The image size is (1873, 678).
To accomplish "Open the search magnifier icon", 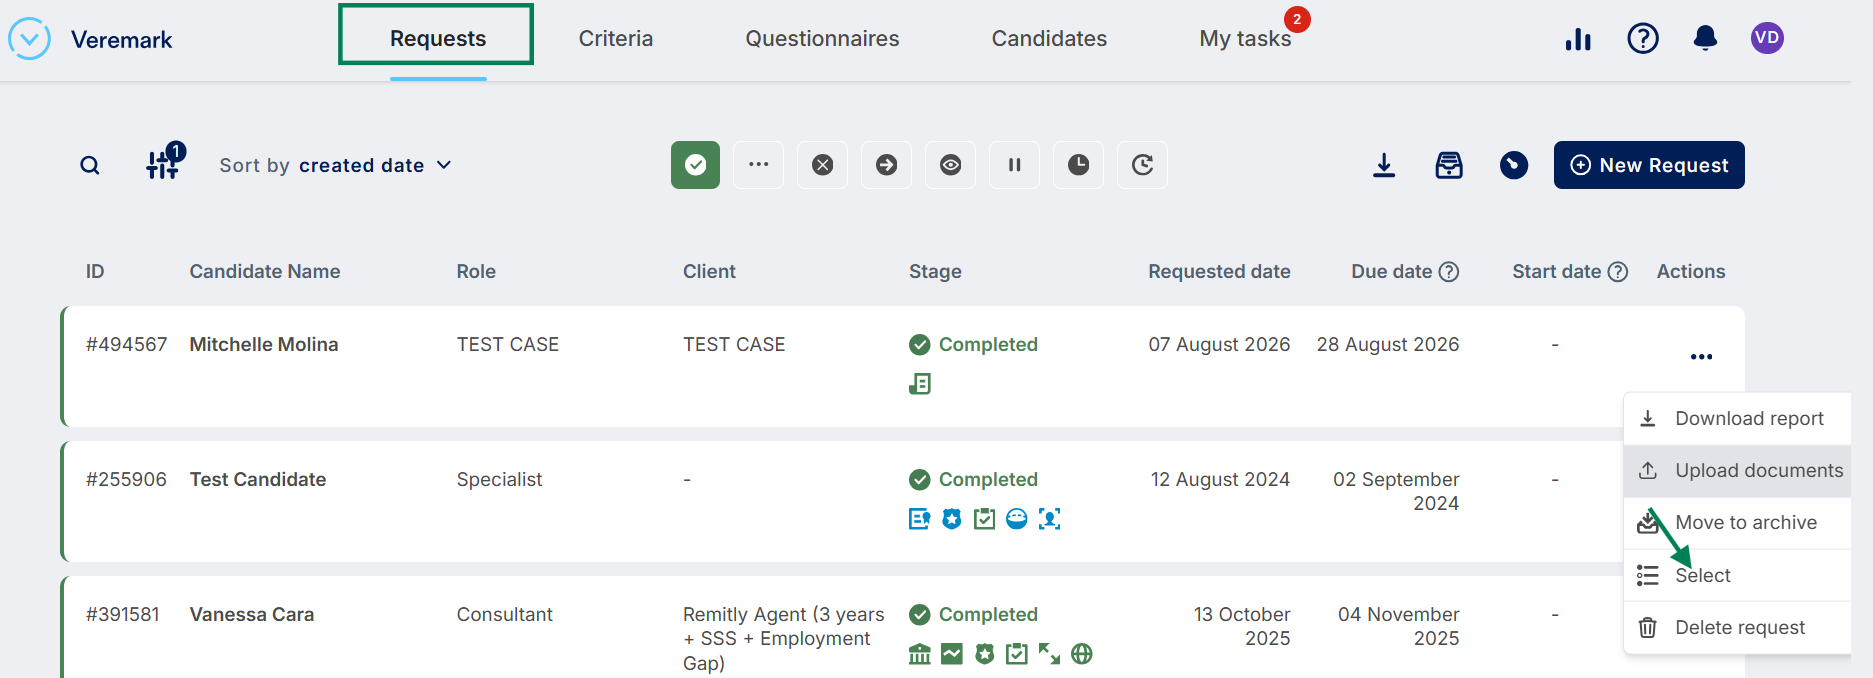I will pos(90,165).
